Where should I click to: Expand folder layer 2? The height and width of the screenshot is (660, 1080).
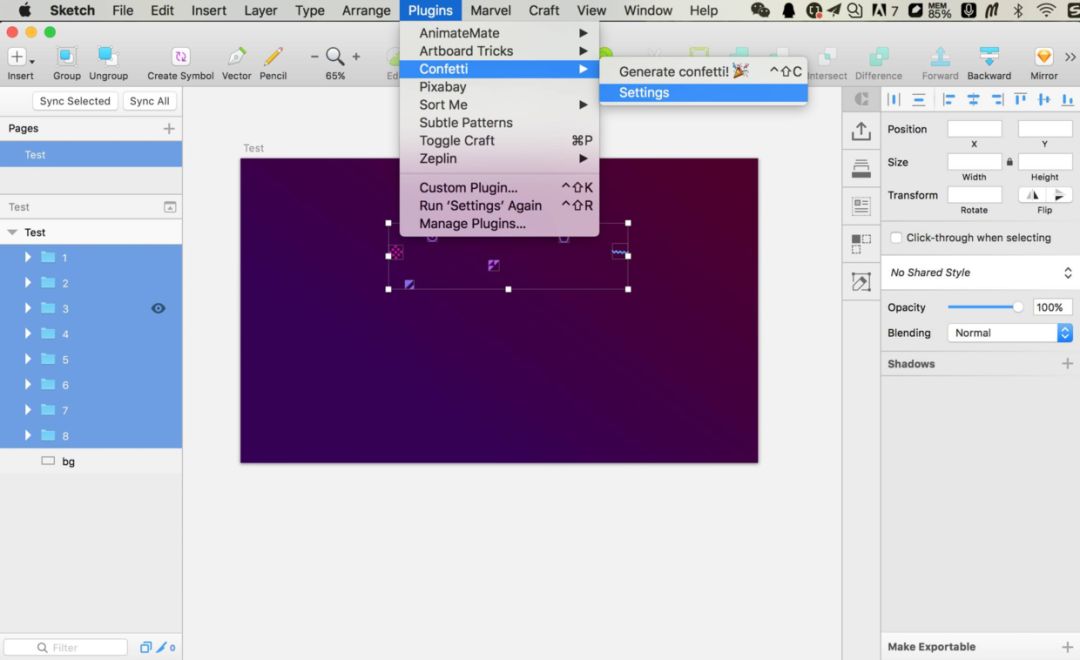coord(28,283)
